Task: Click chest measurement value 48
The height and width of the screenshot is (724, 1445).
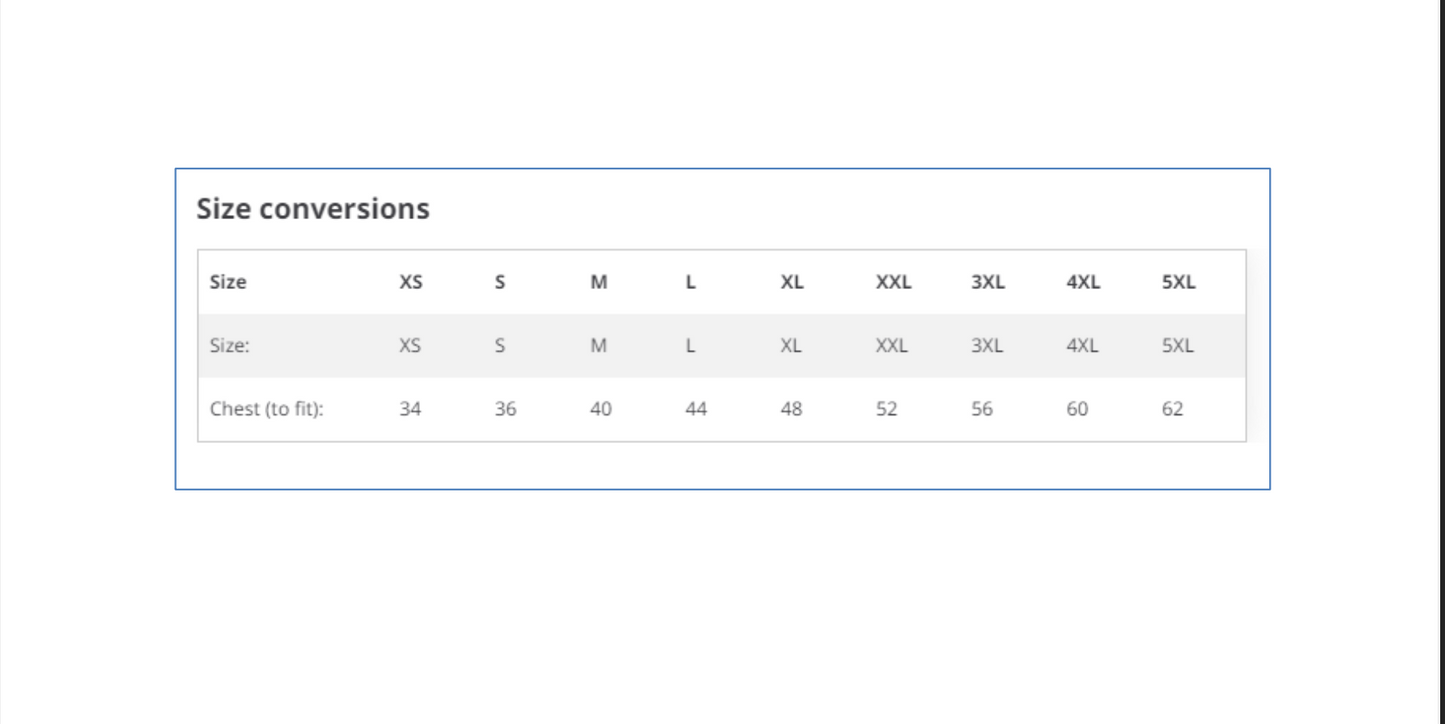Action: pos(791,409)
